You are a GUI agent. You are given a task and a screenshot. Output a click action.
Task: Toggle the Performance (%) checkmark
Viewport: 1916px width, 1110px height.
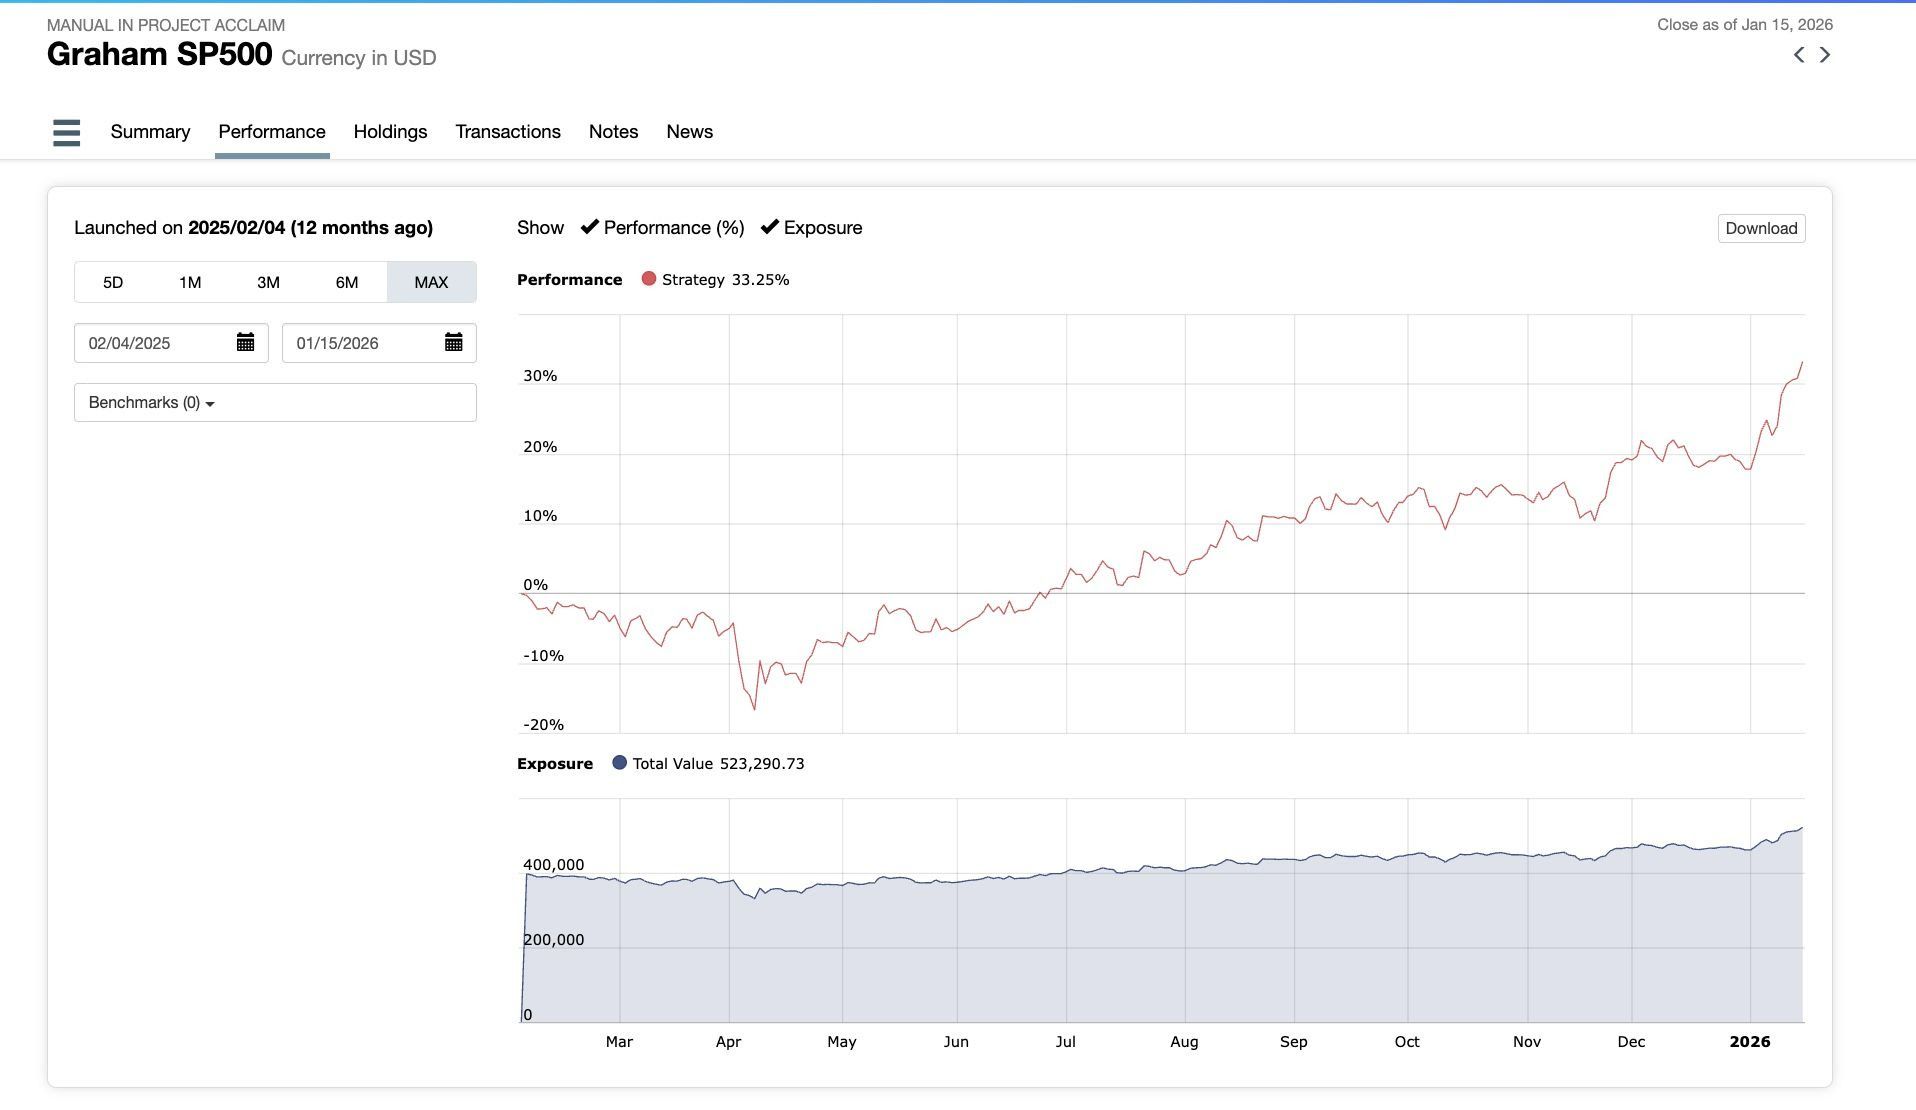(590, 227)
